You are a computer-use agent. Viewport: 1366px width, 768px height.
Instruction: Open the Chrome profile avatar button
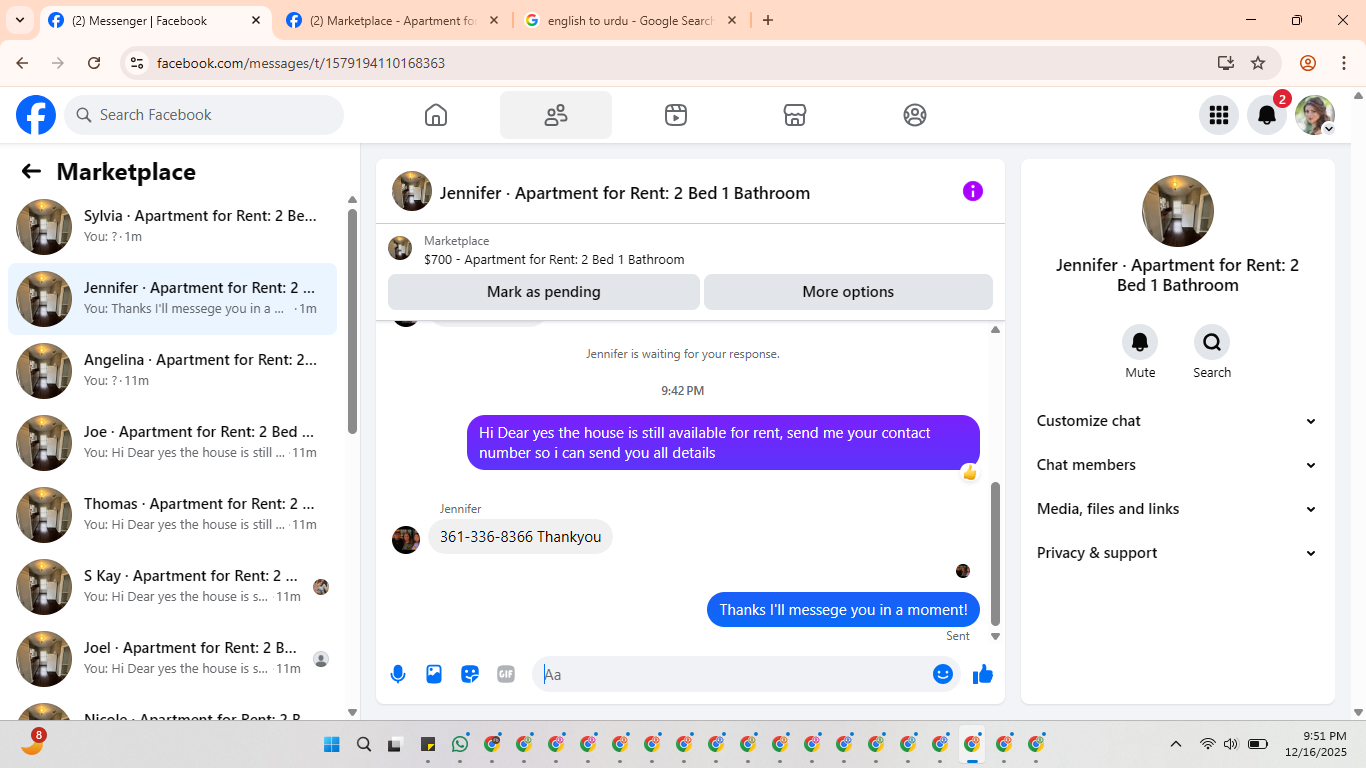pos(1308,63)
